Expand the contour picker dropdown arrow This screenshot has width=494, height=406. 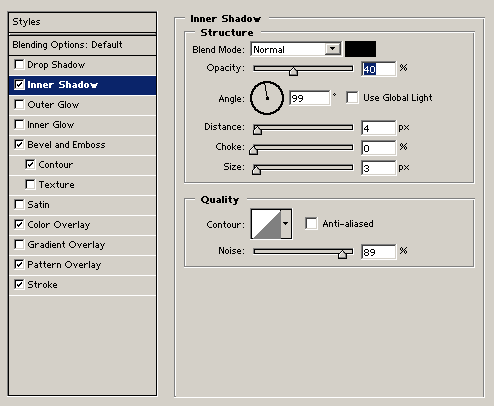[x=286, y=224]
